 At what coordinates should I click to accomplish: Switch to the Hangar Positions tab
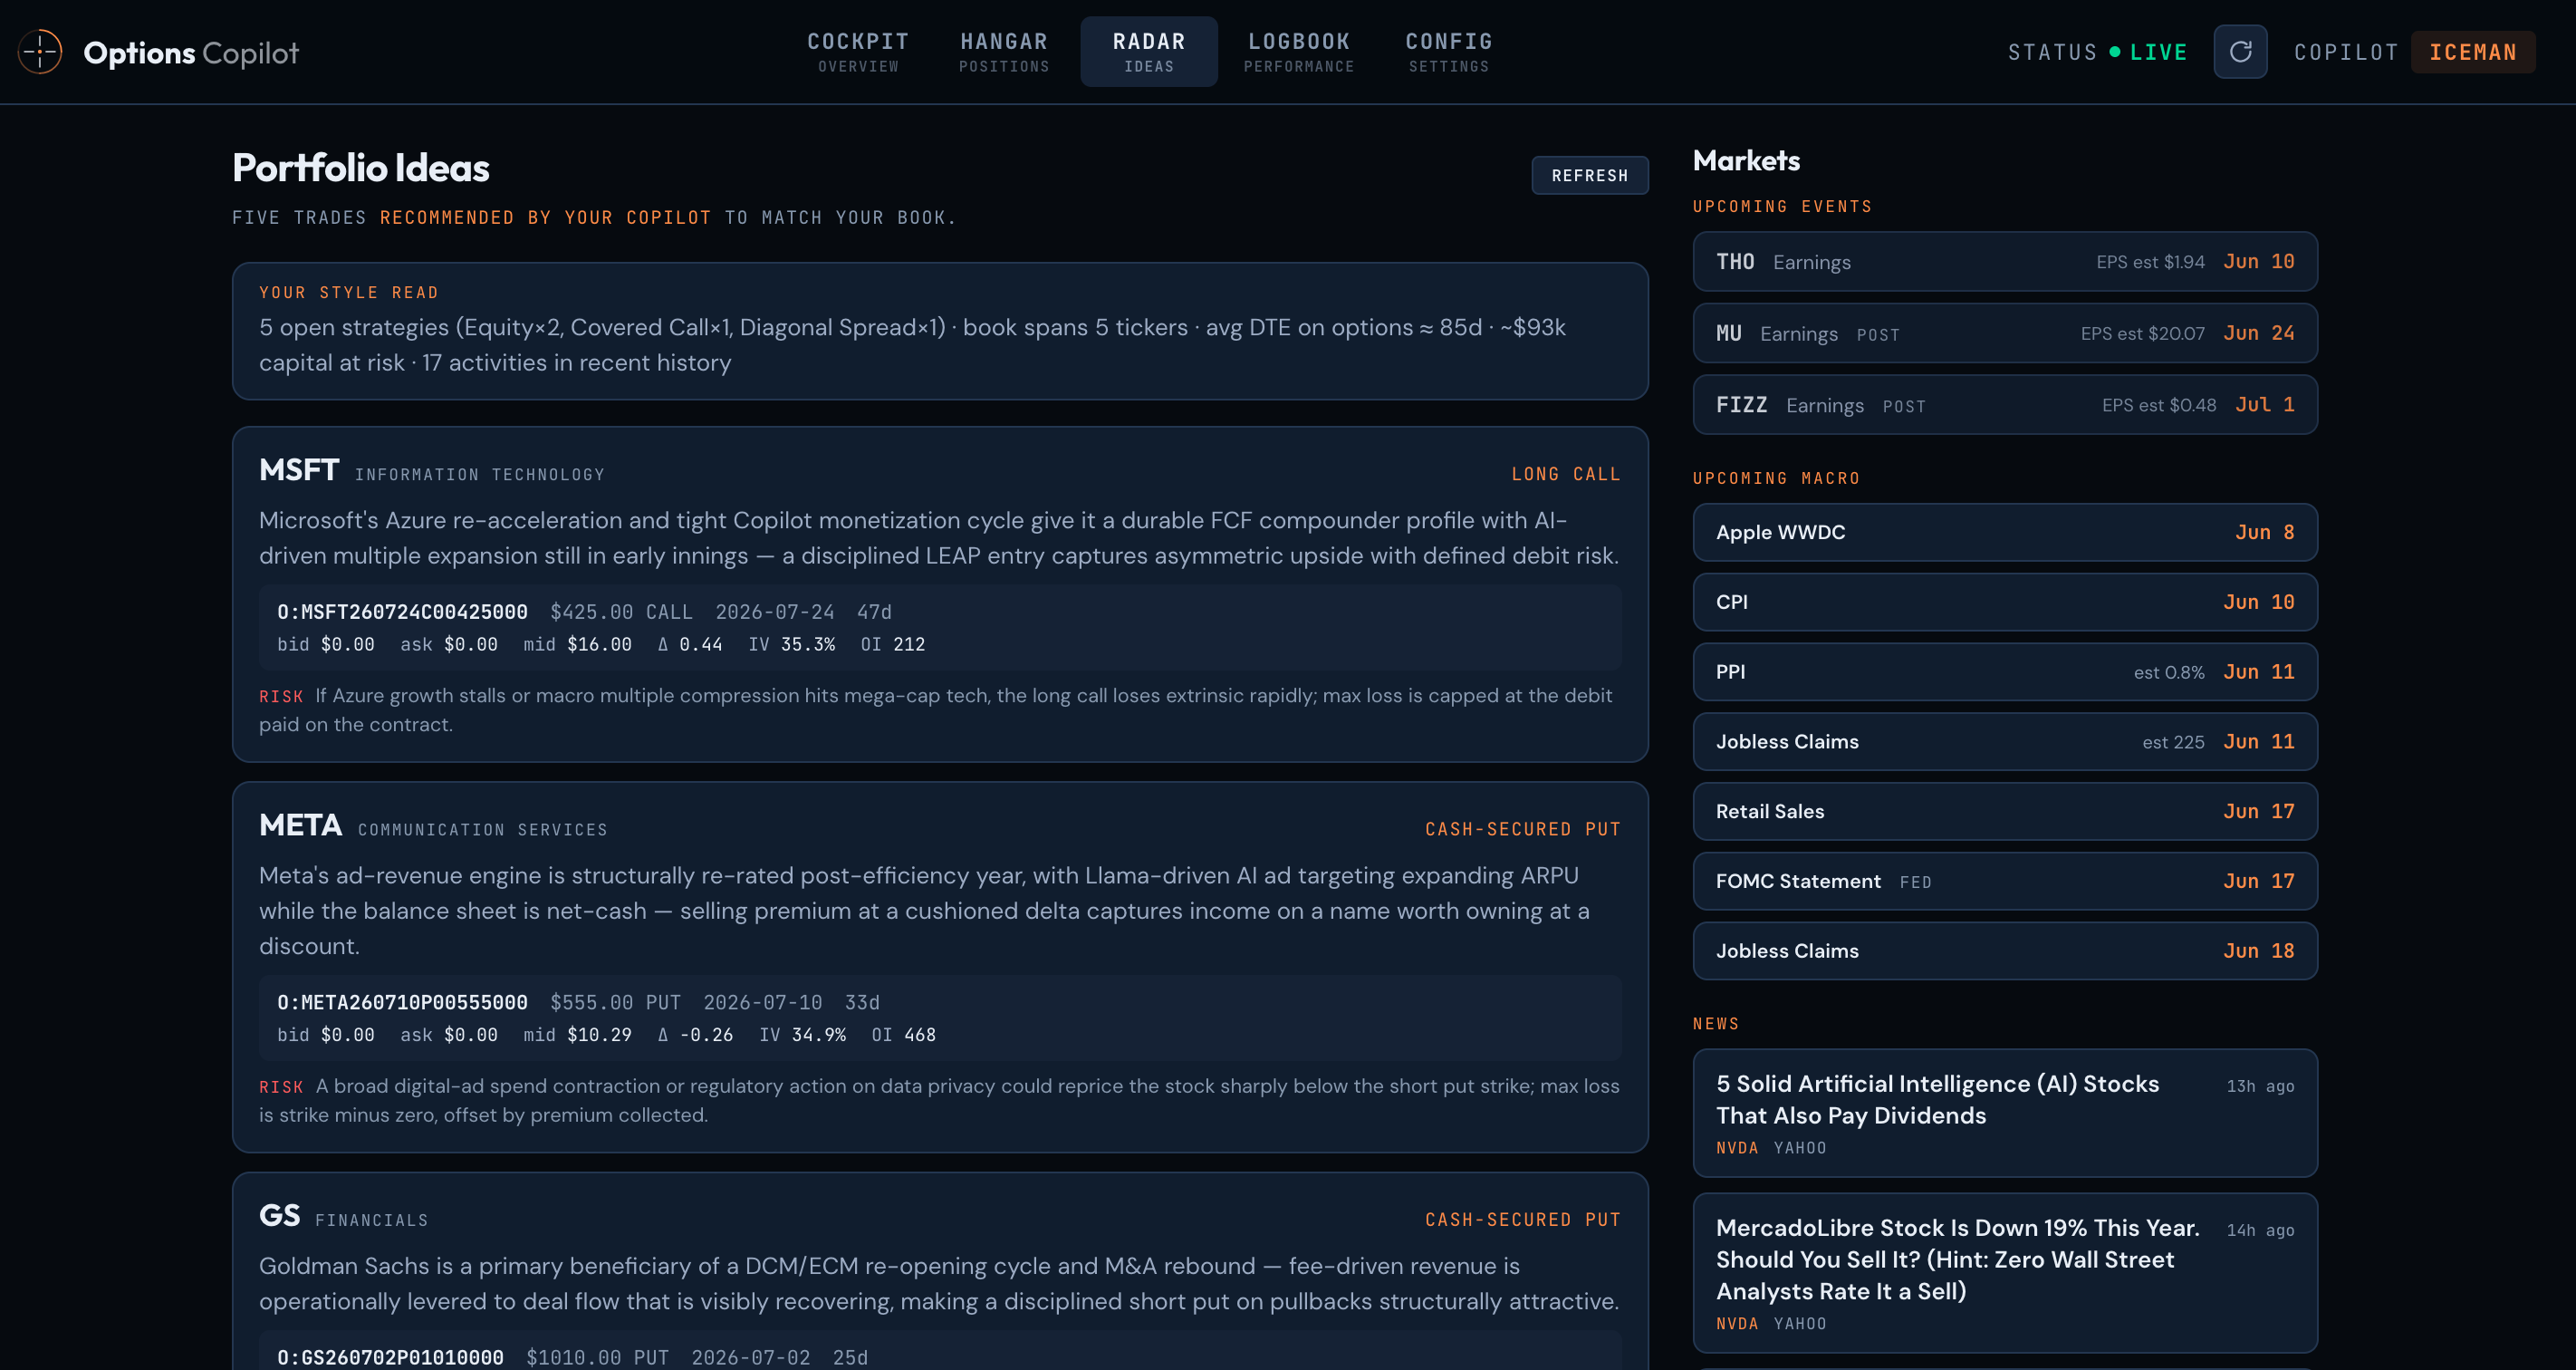point(1004,52)
